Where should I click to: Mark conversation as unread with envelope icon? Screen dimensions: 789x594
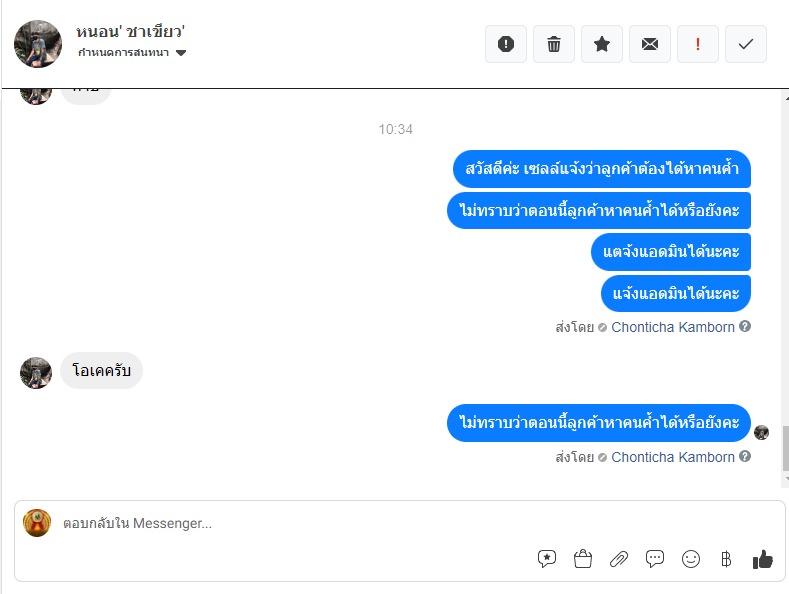[650, 44]
